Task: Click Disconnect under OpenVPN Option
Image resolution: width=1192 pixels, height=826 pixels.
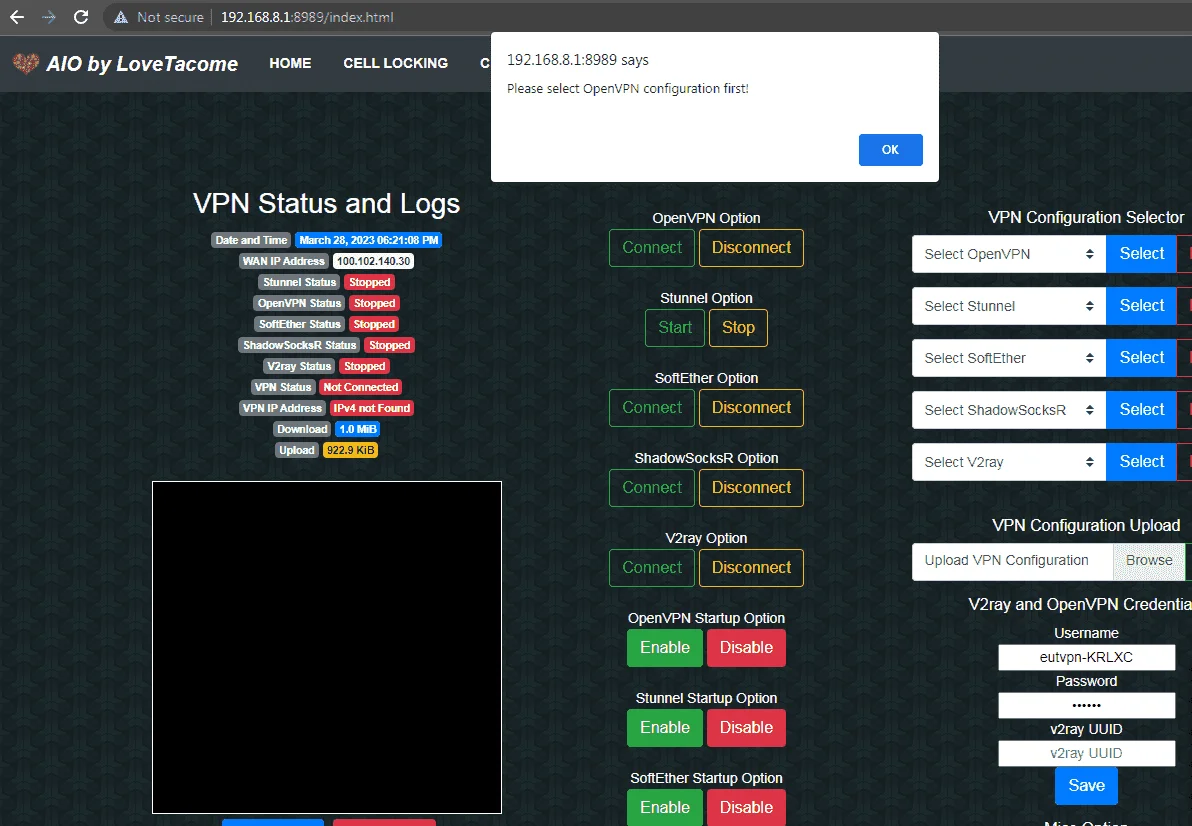Action: click(x=751, y=248)
